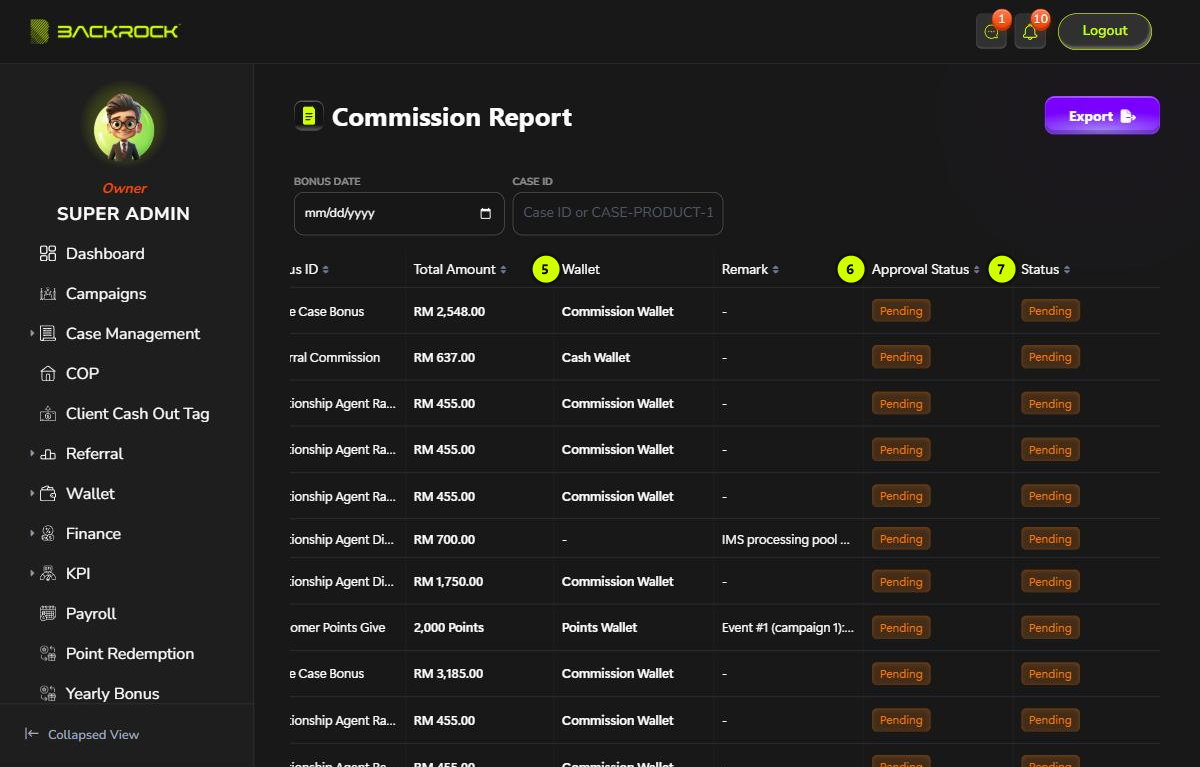Viewport: 1200px width, 767px height.
Task: Open the Bonus Date calendar picker icon
Action: (486, 214)
